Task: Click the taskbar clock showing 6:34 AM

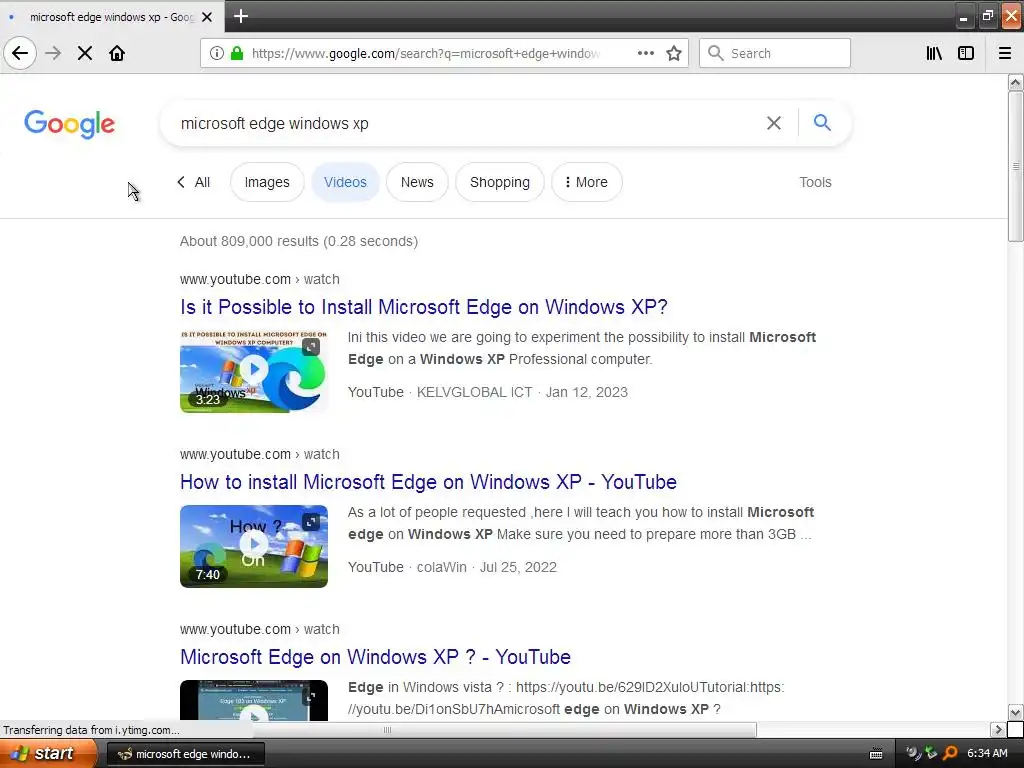Action: [987, 754]
